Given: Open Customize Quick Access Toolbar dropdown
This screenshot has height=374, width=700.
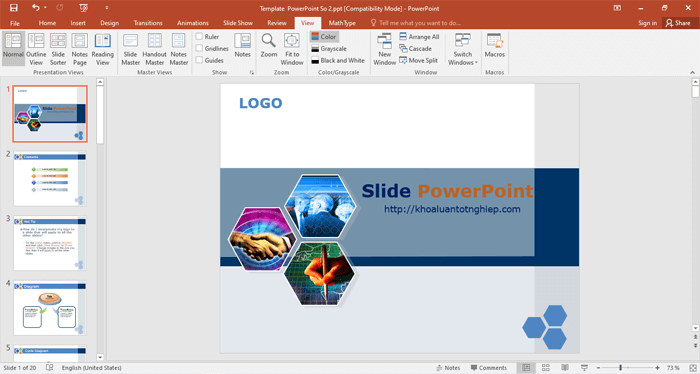Looking at the screenshot, I should [107, 8].
